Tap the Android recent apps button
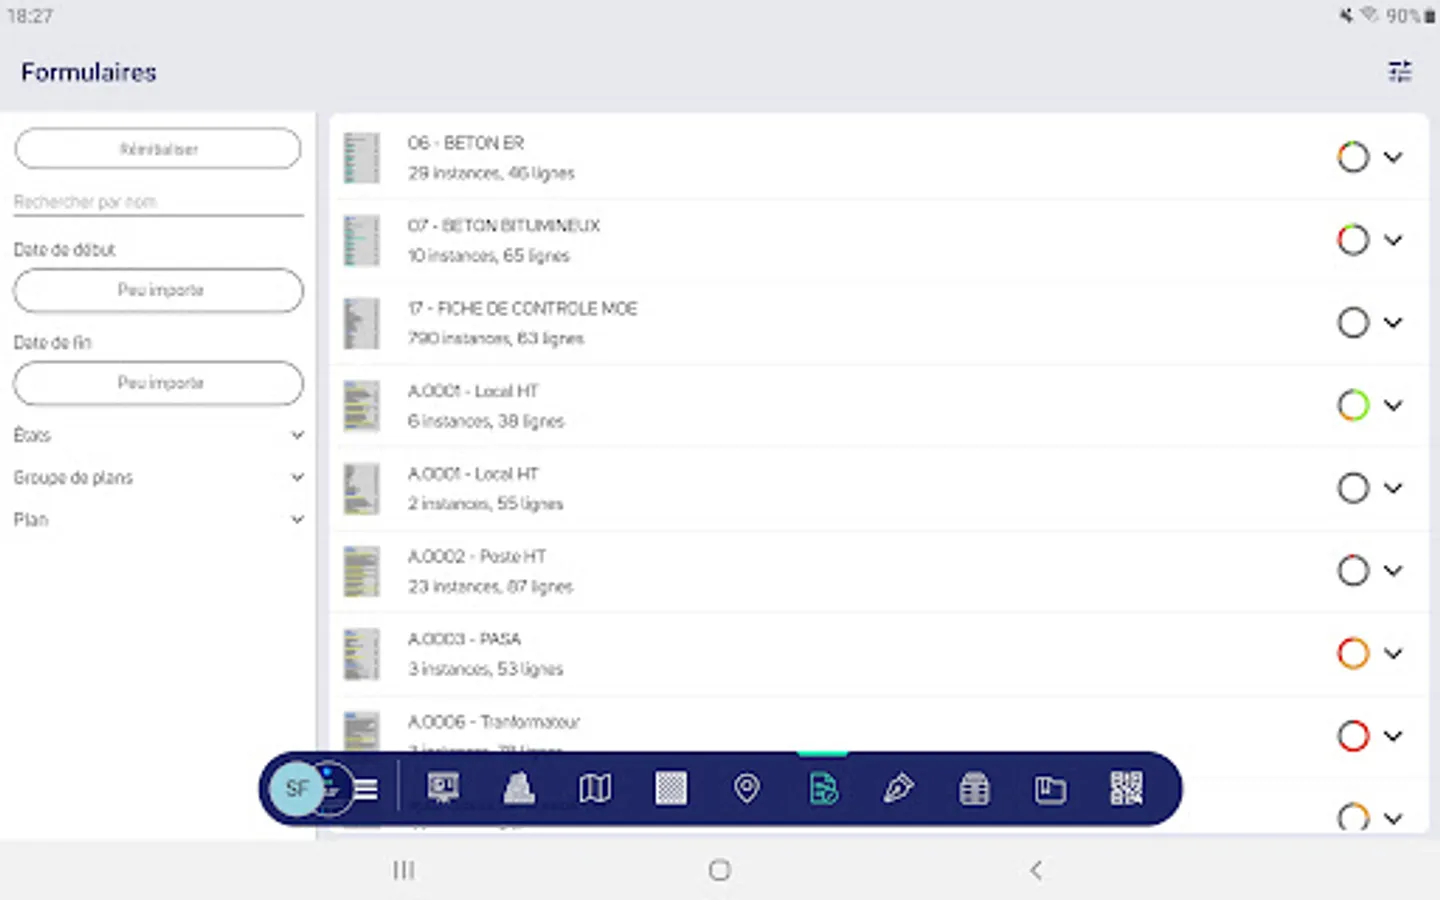The image size is (1440, 900). click(x=403, y=870)
